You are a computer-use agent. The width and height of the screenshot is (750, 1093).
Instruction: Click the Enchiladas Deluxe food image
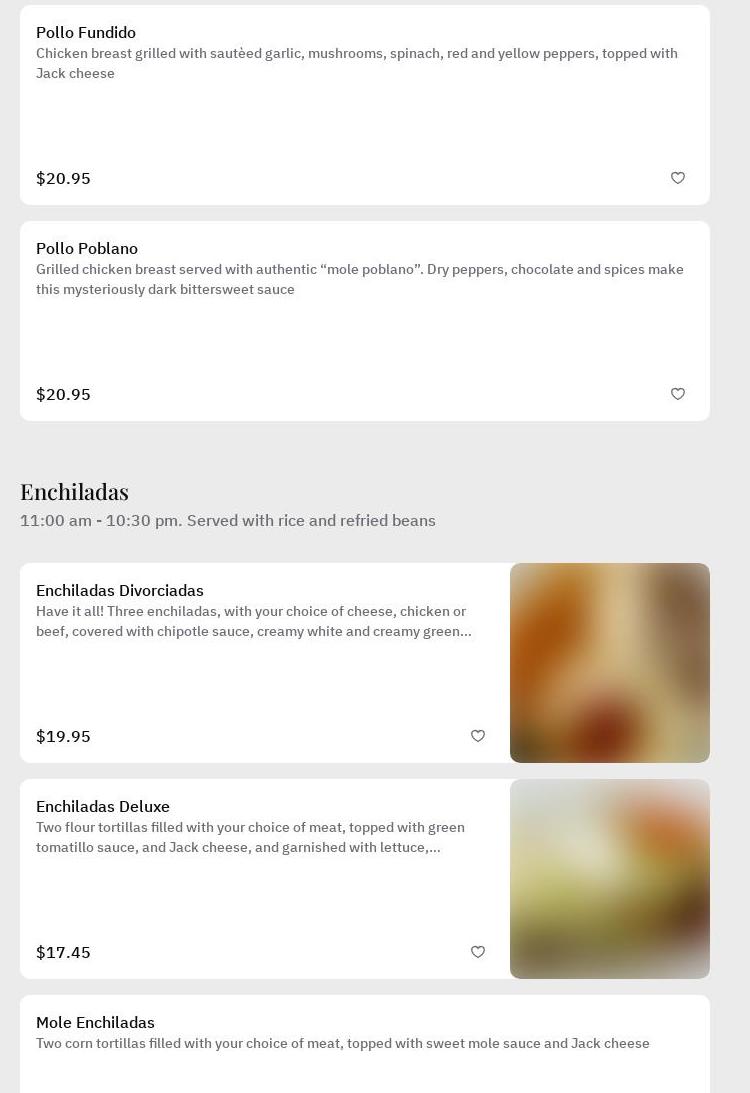tap(610, 879)
